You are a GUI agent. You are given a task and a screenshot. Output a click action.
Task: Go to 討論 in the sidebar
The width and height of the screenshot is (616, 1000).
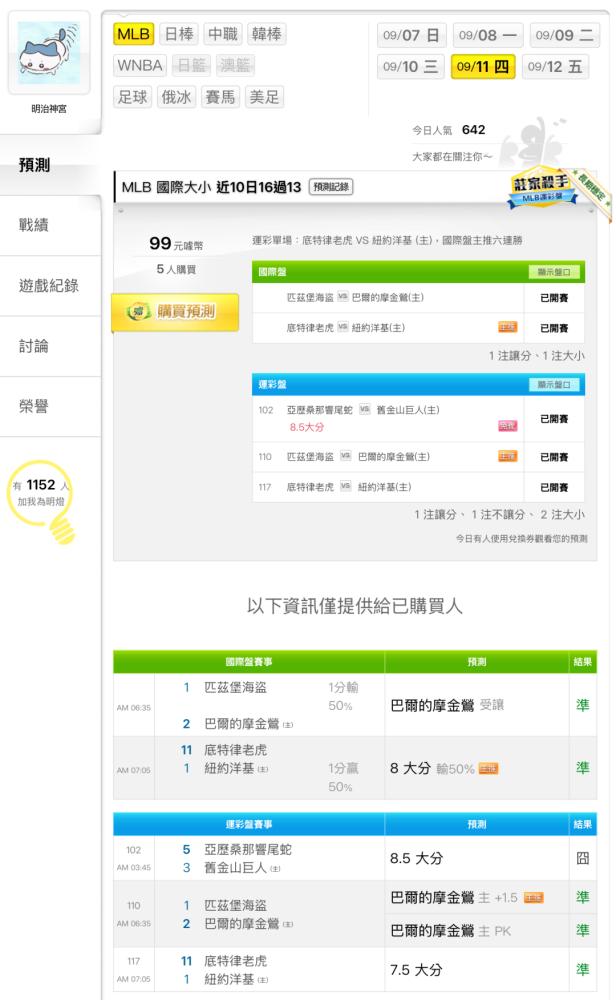click(50, 346)
